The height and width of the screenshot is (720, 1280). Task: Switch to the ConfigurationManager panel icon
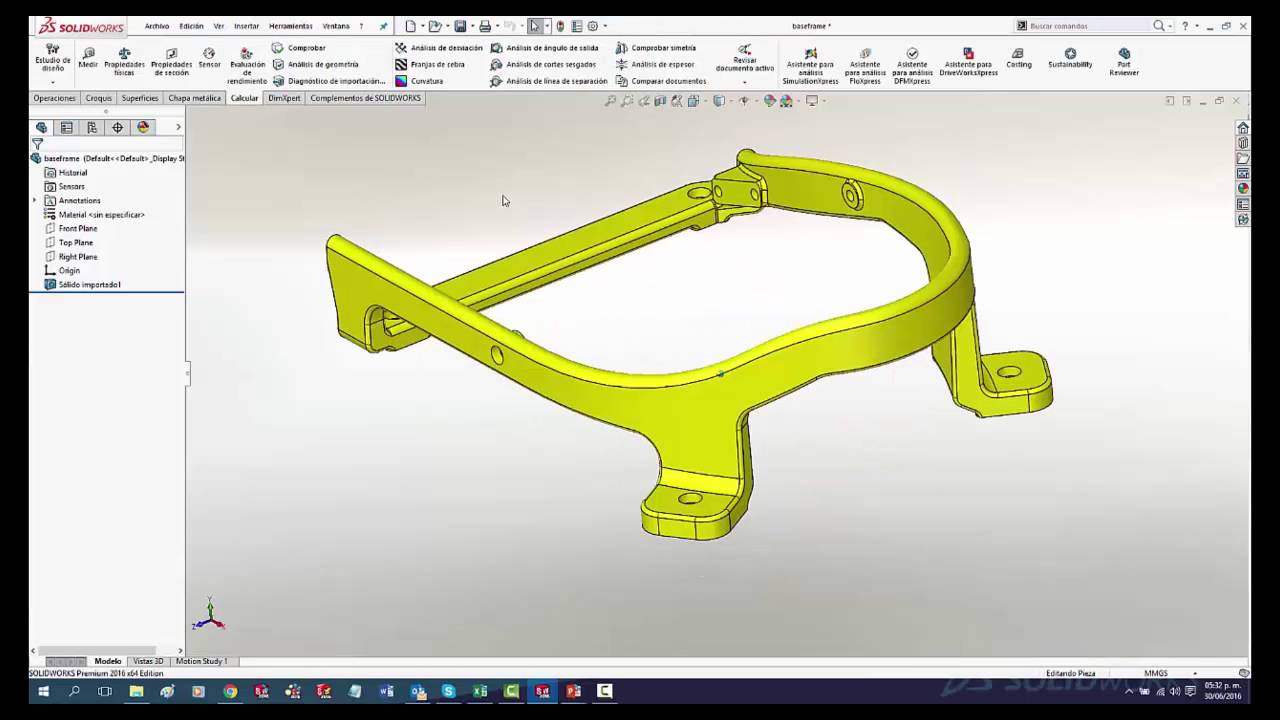[x=91, y=127]
